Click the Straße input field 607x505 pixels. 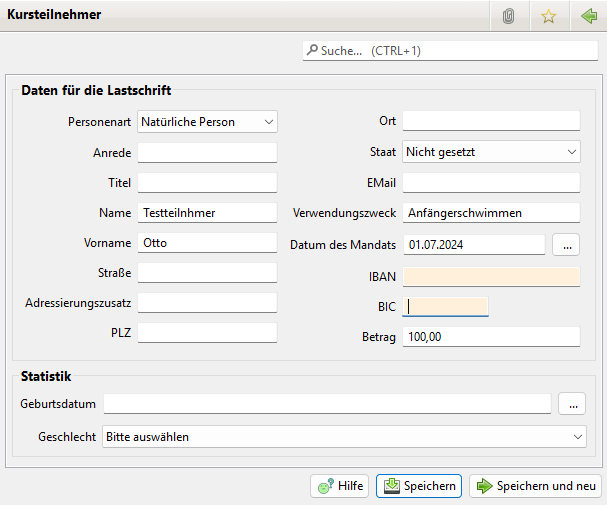point(207,273)
